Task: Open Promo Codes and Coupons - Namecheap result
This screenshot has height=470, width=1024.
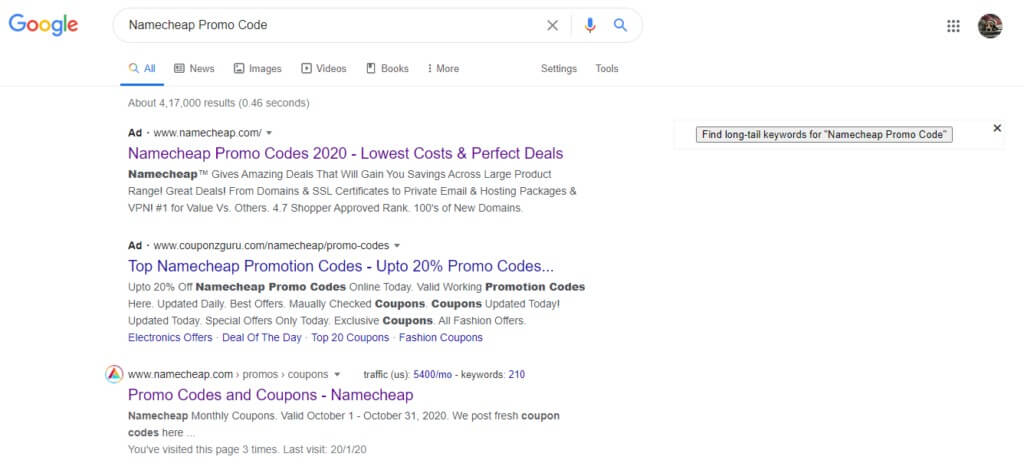Action: click(x=270, y=395)
